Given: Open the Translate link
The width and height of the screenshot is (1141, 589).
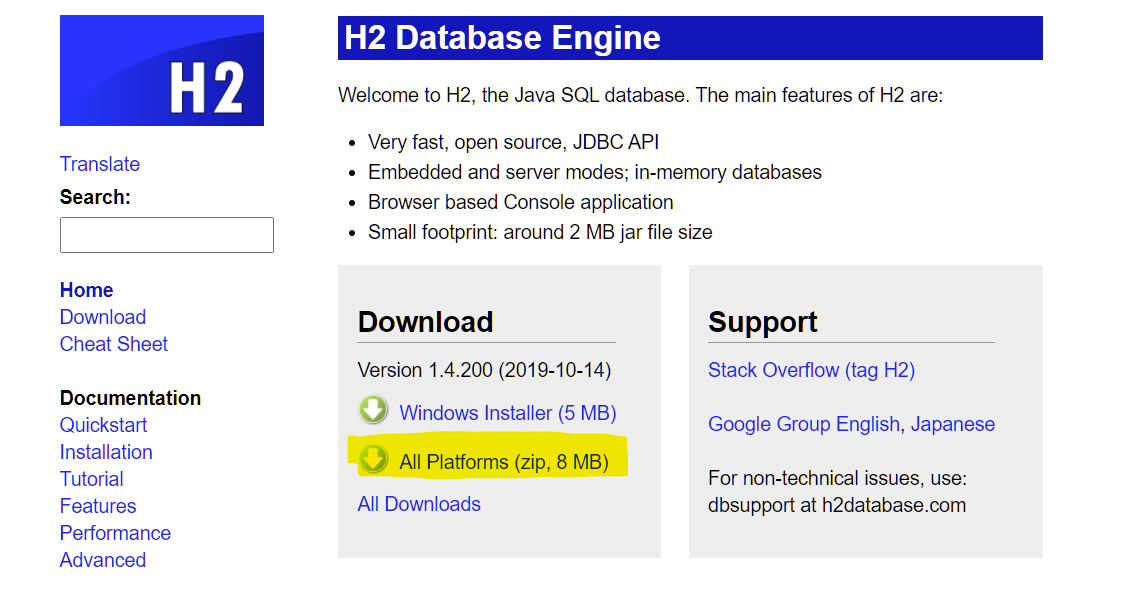Looking at the screenshot, I should [x=100, y=164].
